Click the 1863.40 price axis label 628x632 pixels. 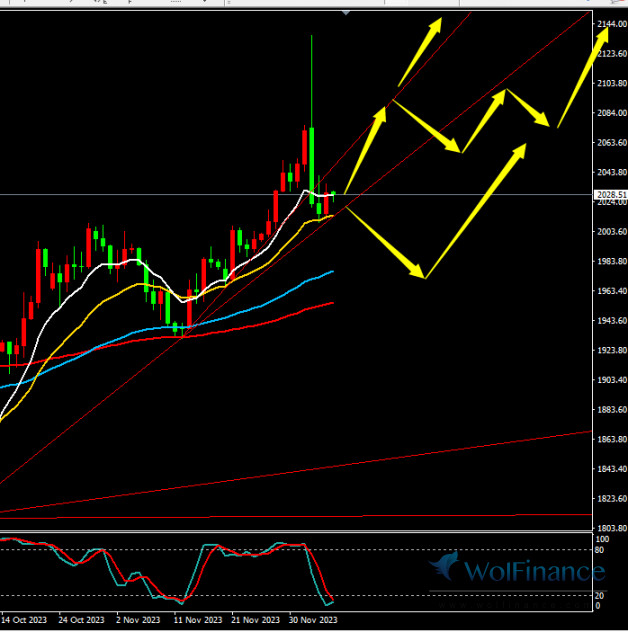coord(610,439)
